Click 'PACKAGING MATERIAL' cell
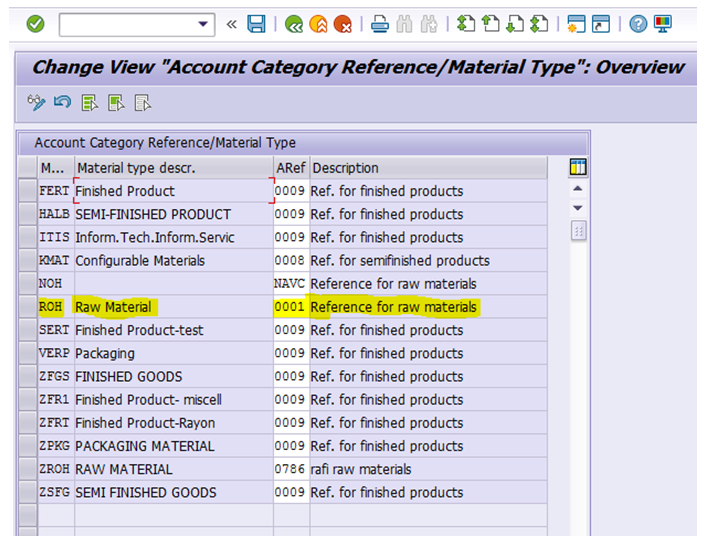The width and height of the screenshot is (705, 542). (174, 446)
